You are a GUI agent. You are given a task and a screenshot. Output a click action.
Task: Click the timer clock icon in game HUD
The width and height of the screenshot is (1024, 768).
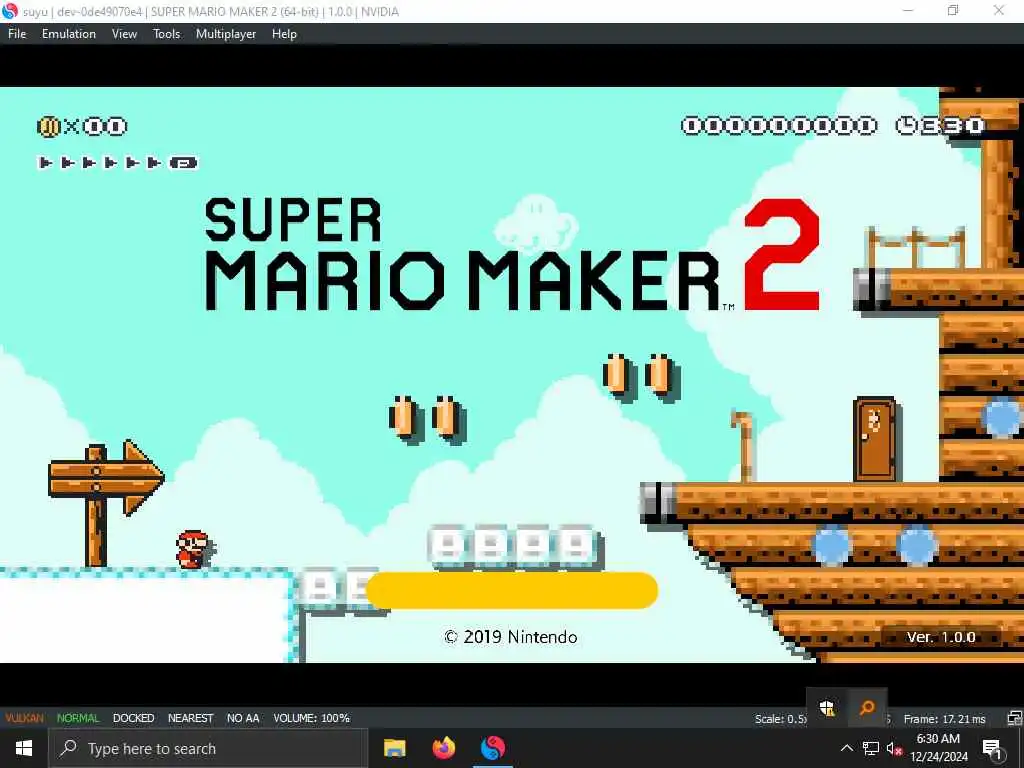(x=906, y=125)
